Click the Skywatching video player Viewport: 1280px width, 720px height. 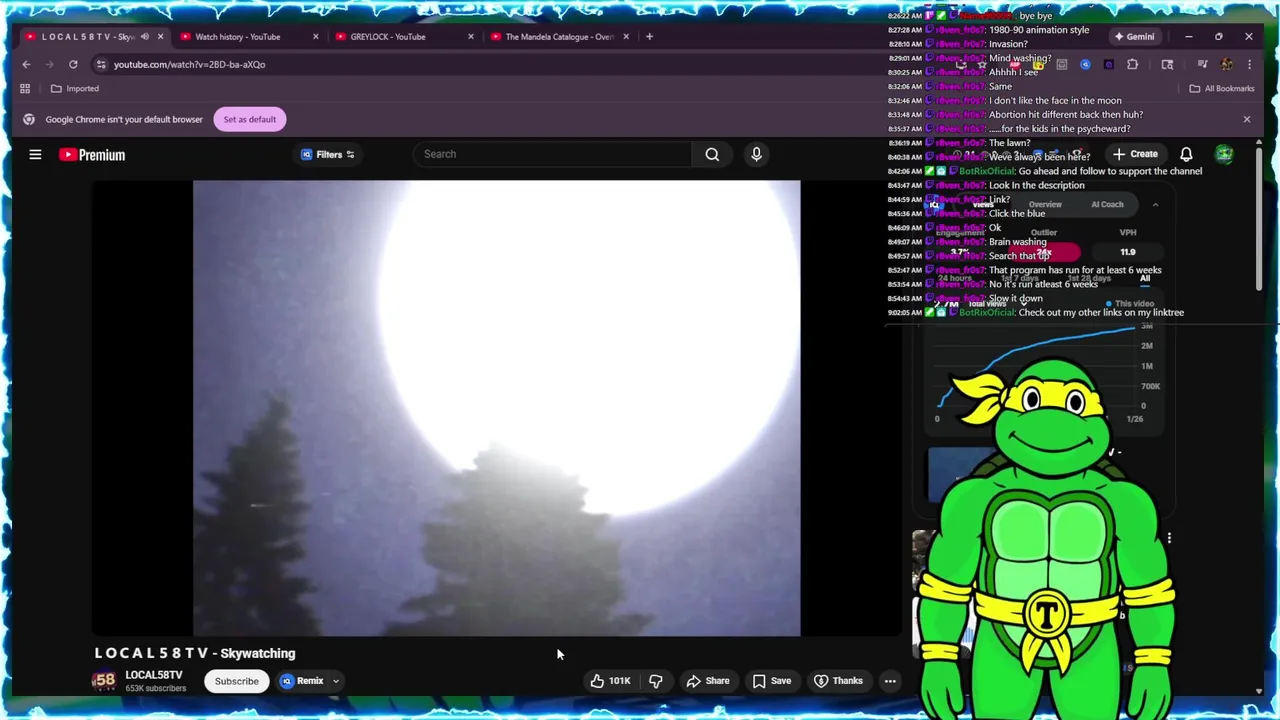(497, 408)
